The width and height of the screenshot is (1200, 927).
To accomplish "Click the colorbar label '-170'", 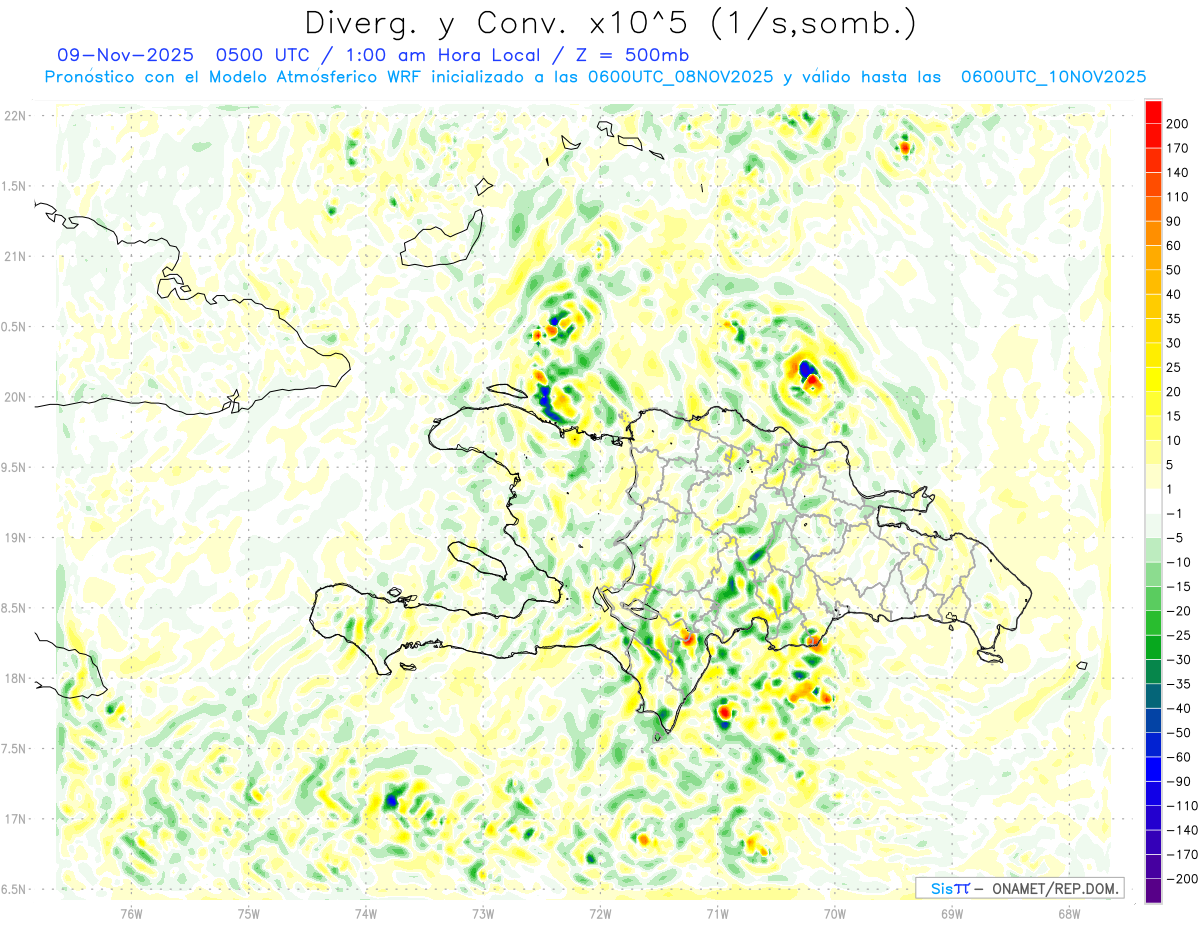I will [1180, 854].
